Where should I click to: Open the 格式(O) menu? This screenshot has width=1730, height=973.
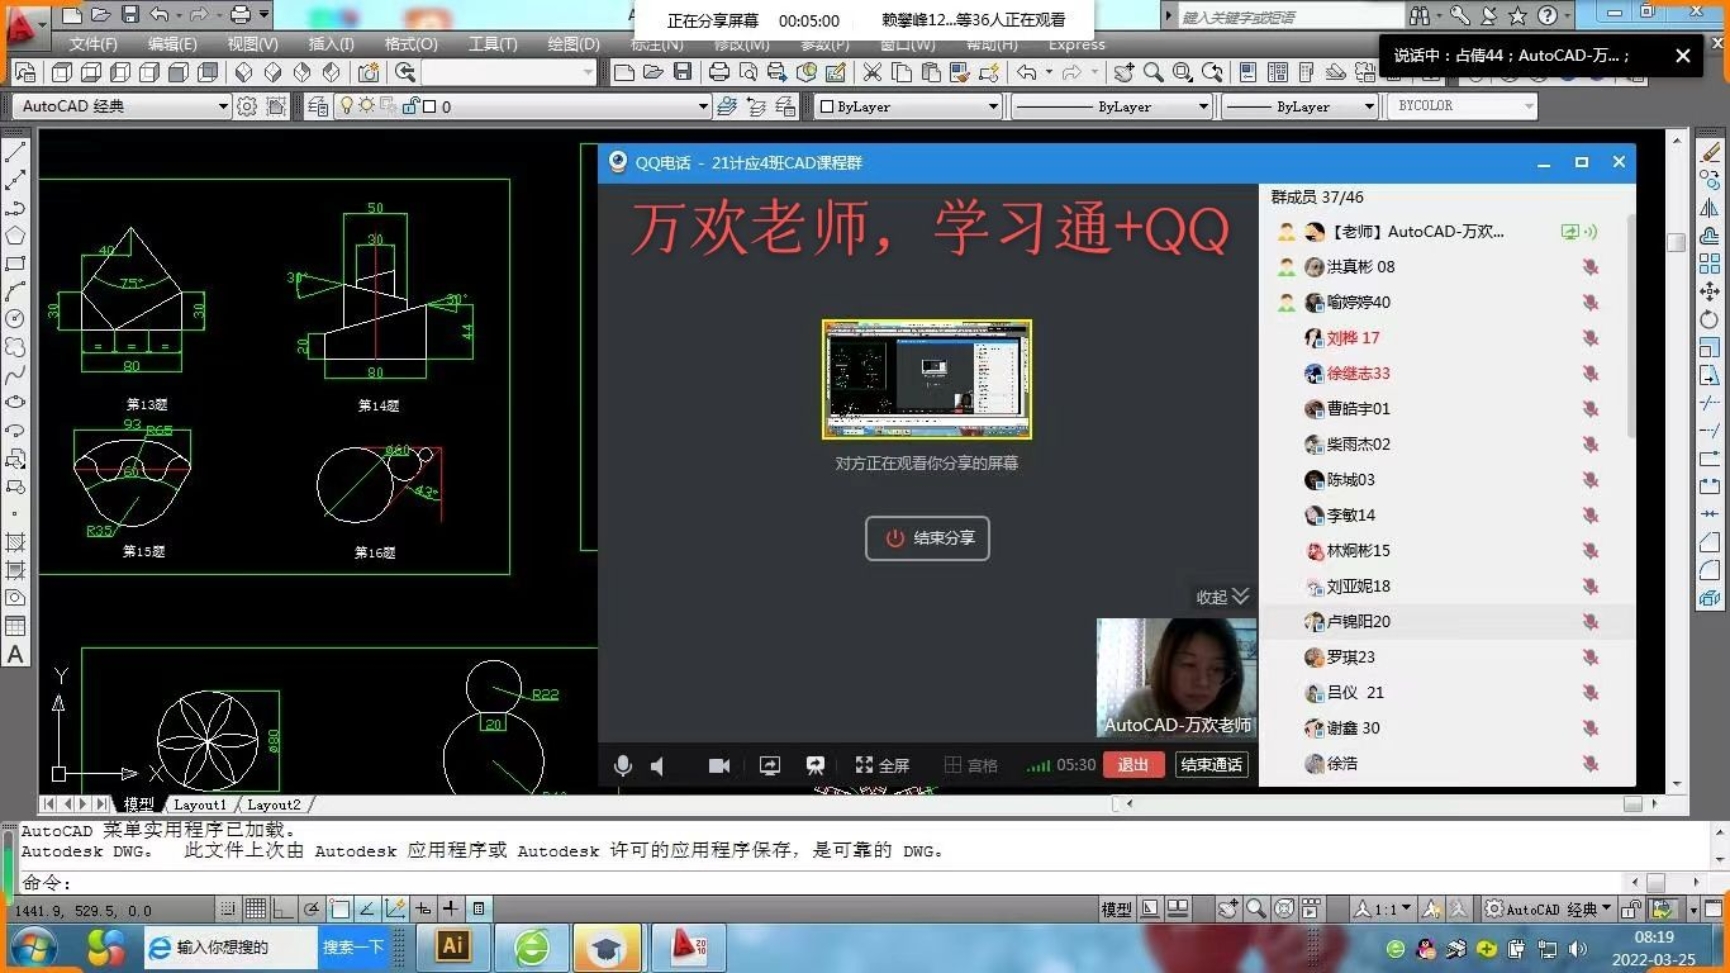[411, 44]
